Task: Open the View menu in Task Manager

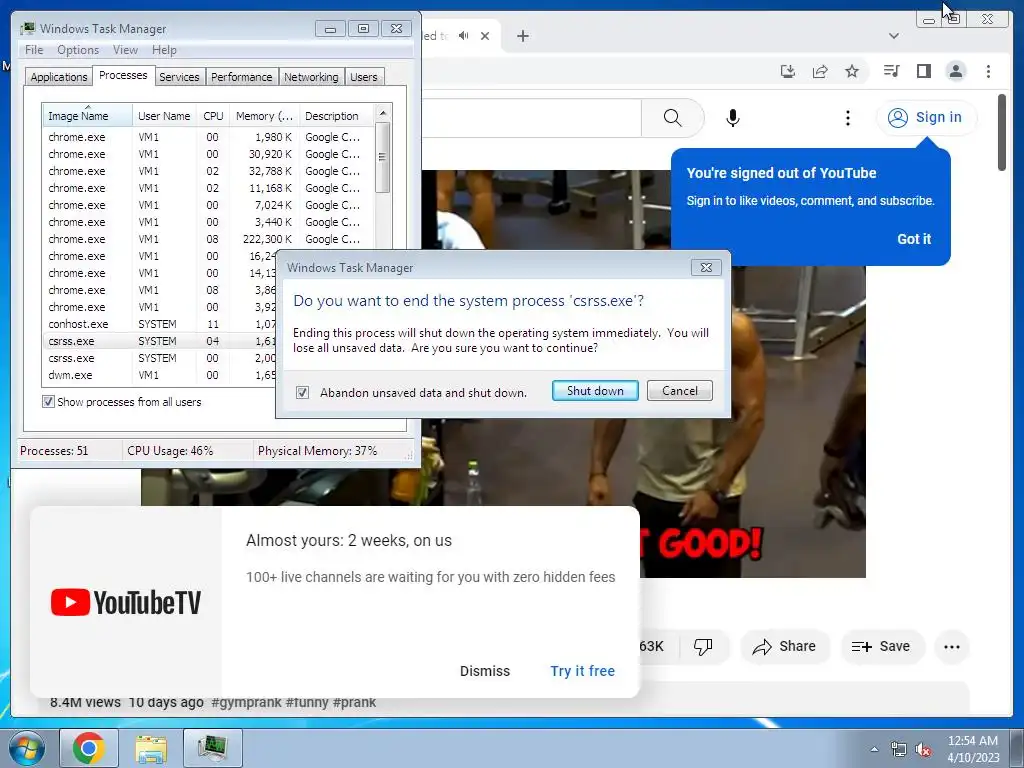Action: [125, 50]
